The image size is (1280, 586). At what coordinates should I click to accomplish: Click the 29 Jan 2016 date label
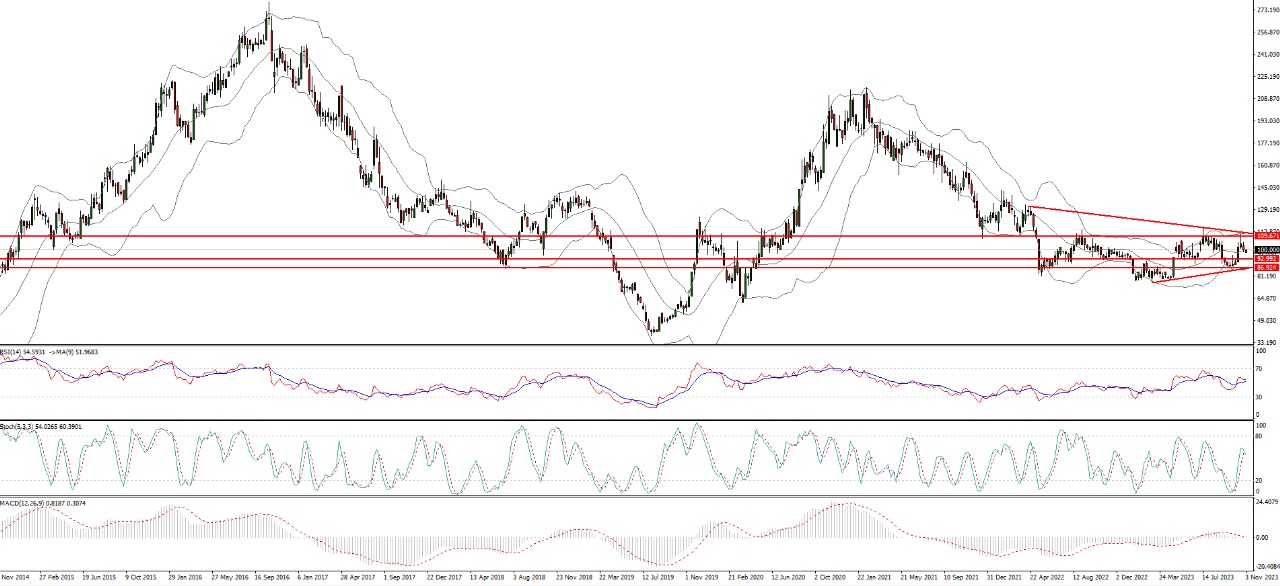click(184, 577)
